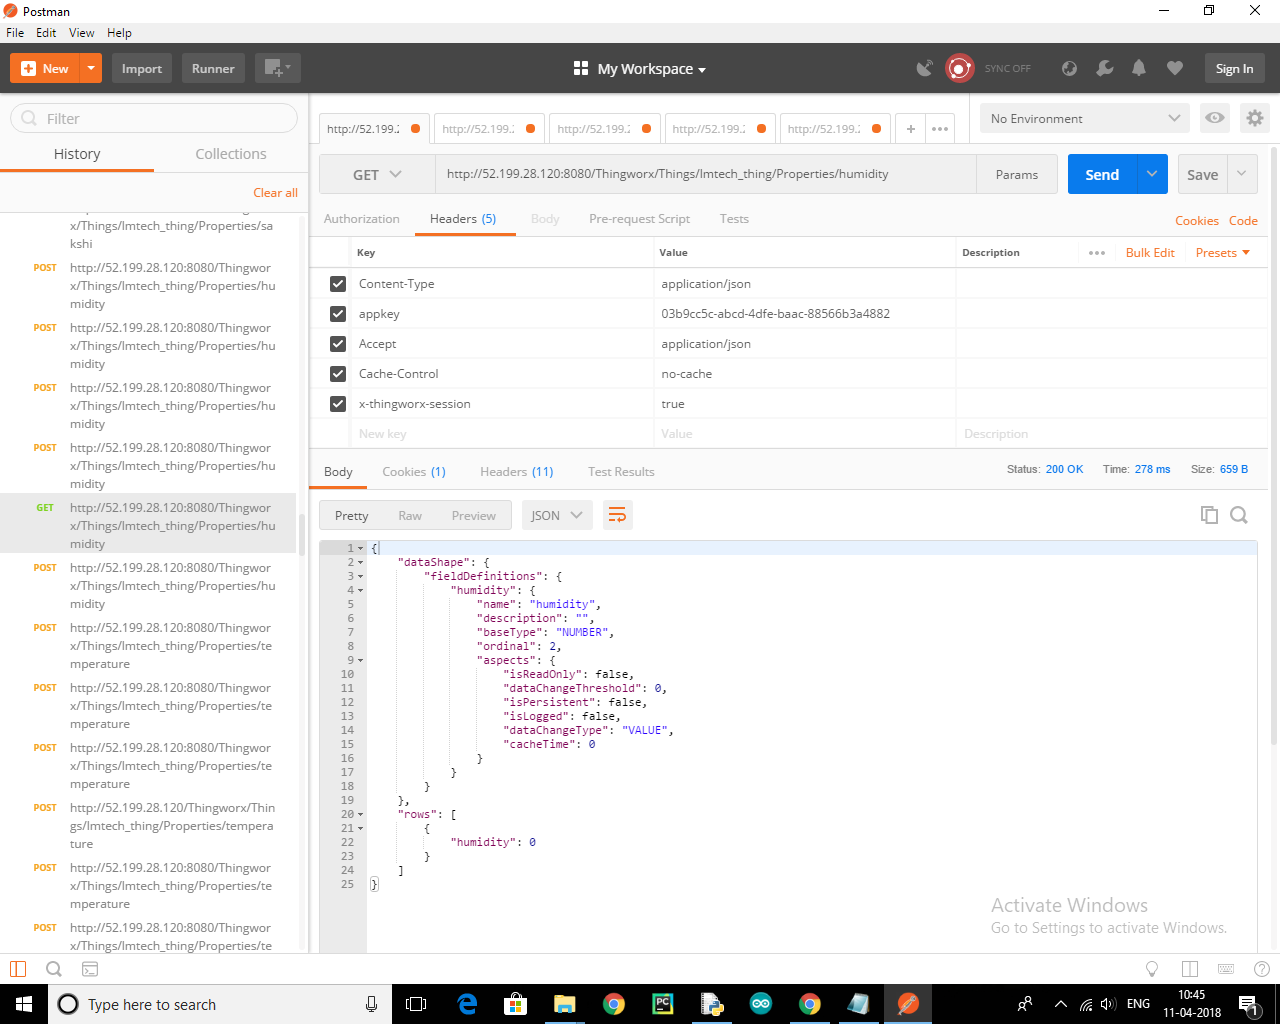Disable the appkey header row
The height and width of the screenshot is (1024, 1280).
point(338,314)
